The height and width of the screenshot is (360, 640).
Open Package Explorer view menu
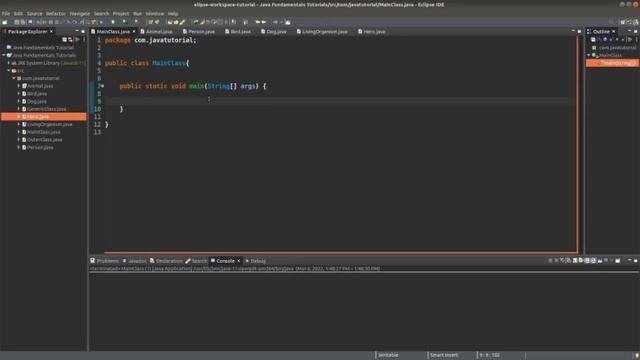coord(84,40)
